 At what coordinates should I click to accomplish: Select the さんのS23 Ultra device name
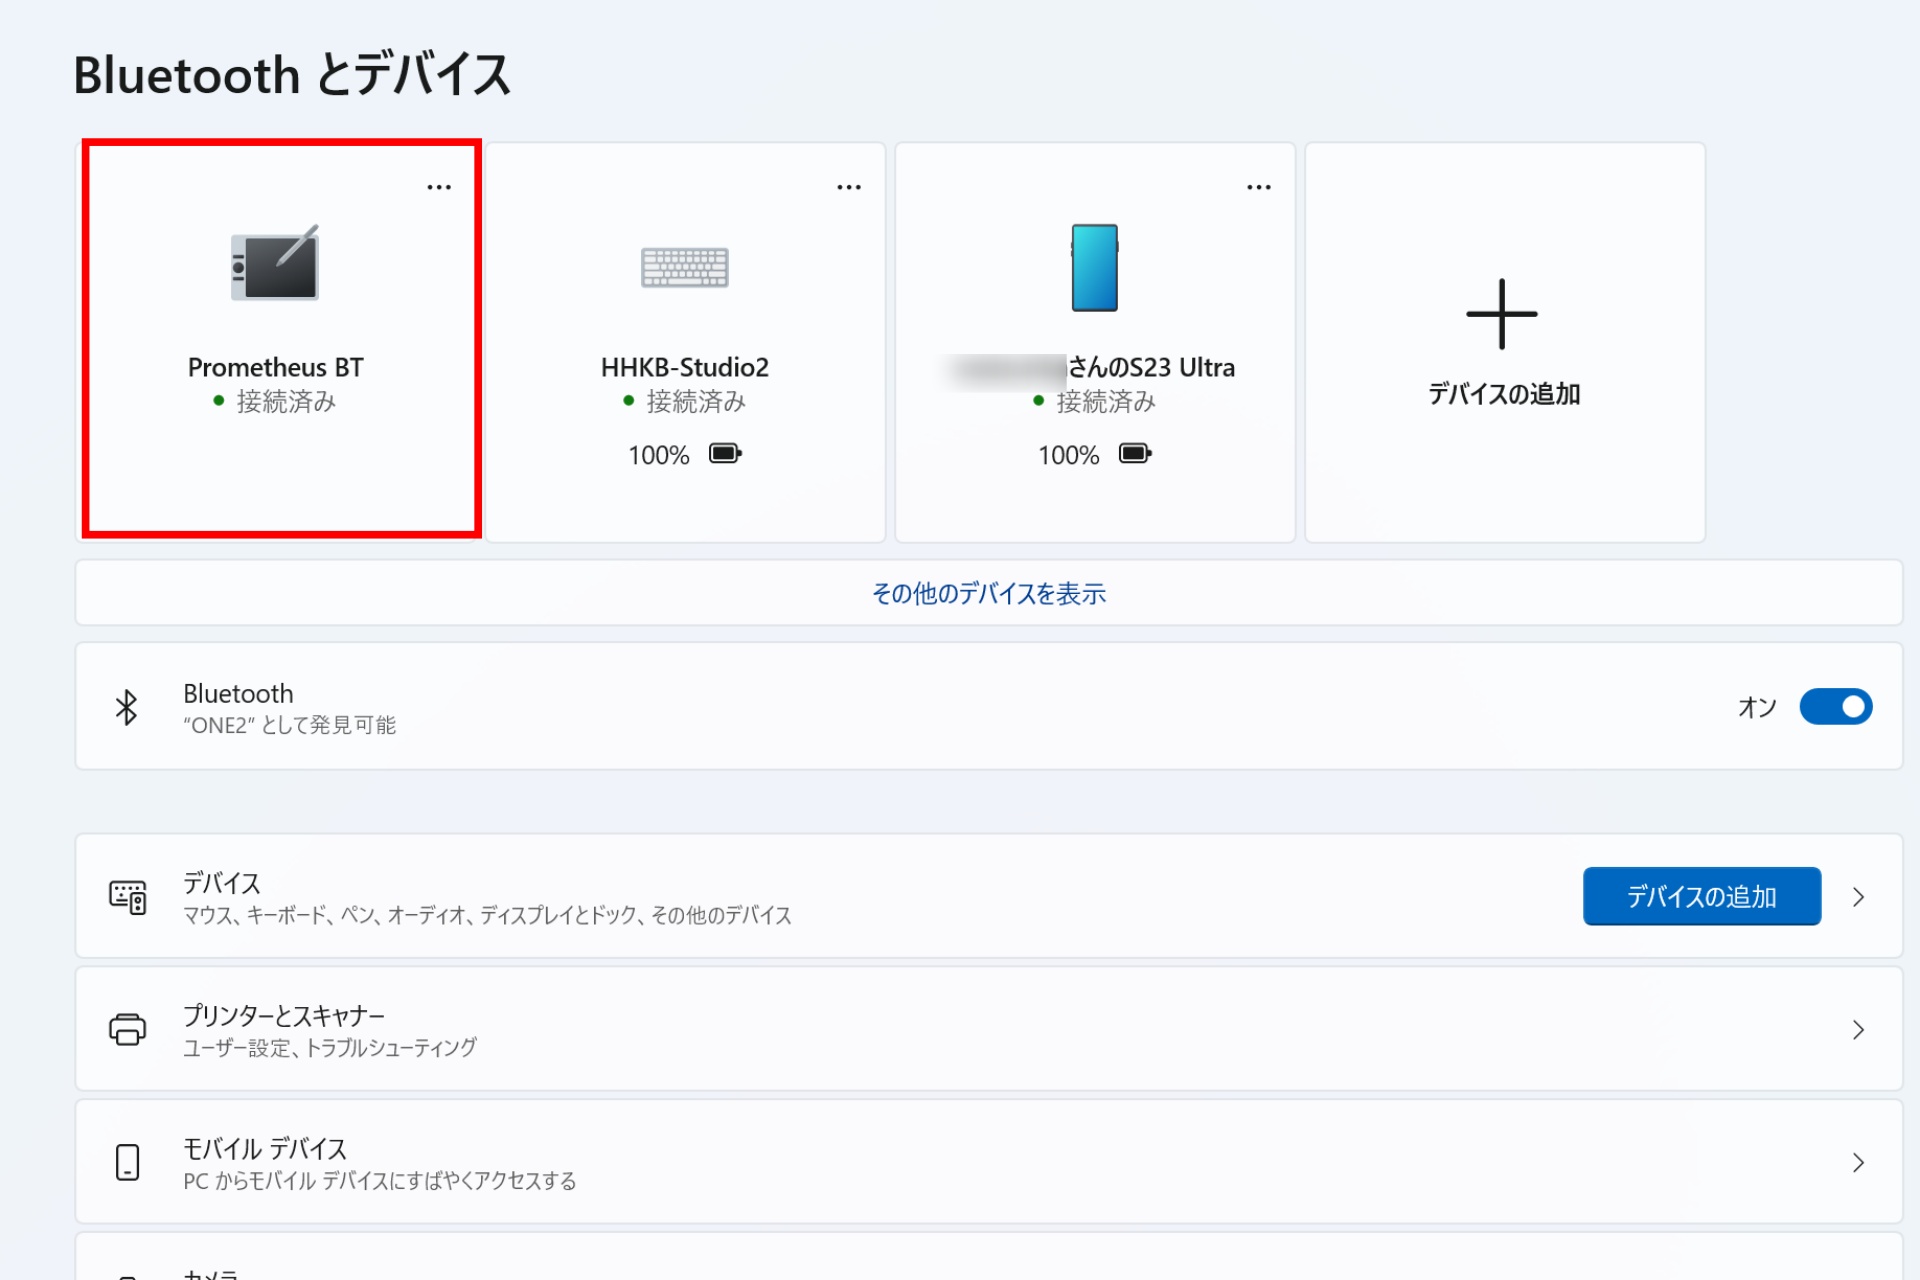pyautogui.click(x=1151, y=367)
